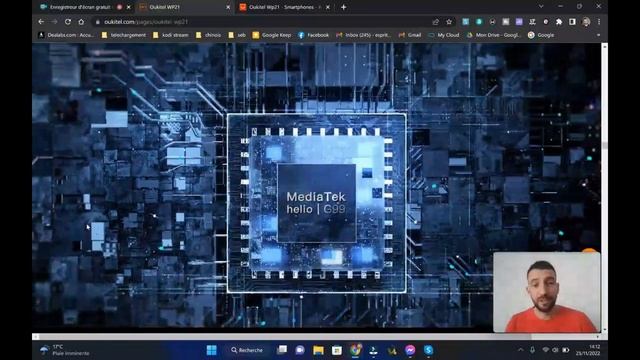The height and width of the screenshot is (360, 640).
Task: Reload the Oukitel page
Action: coord(68,22)
